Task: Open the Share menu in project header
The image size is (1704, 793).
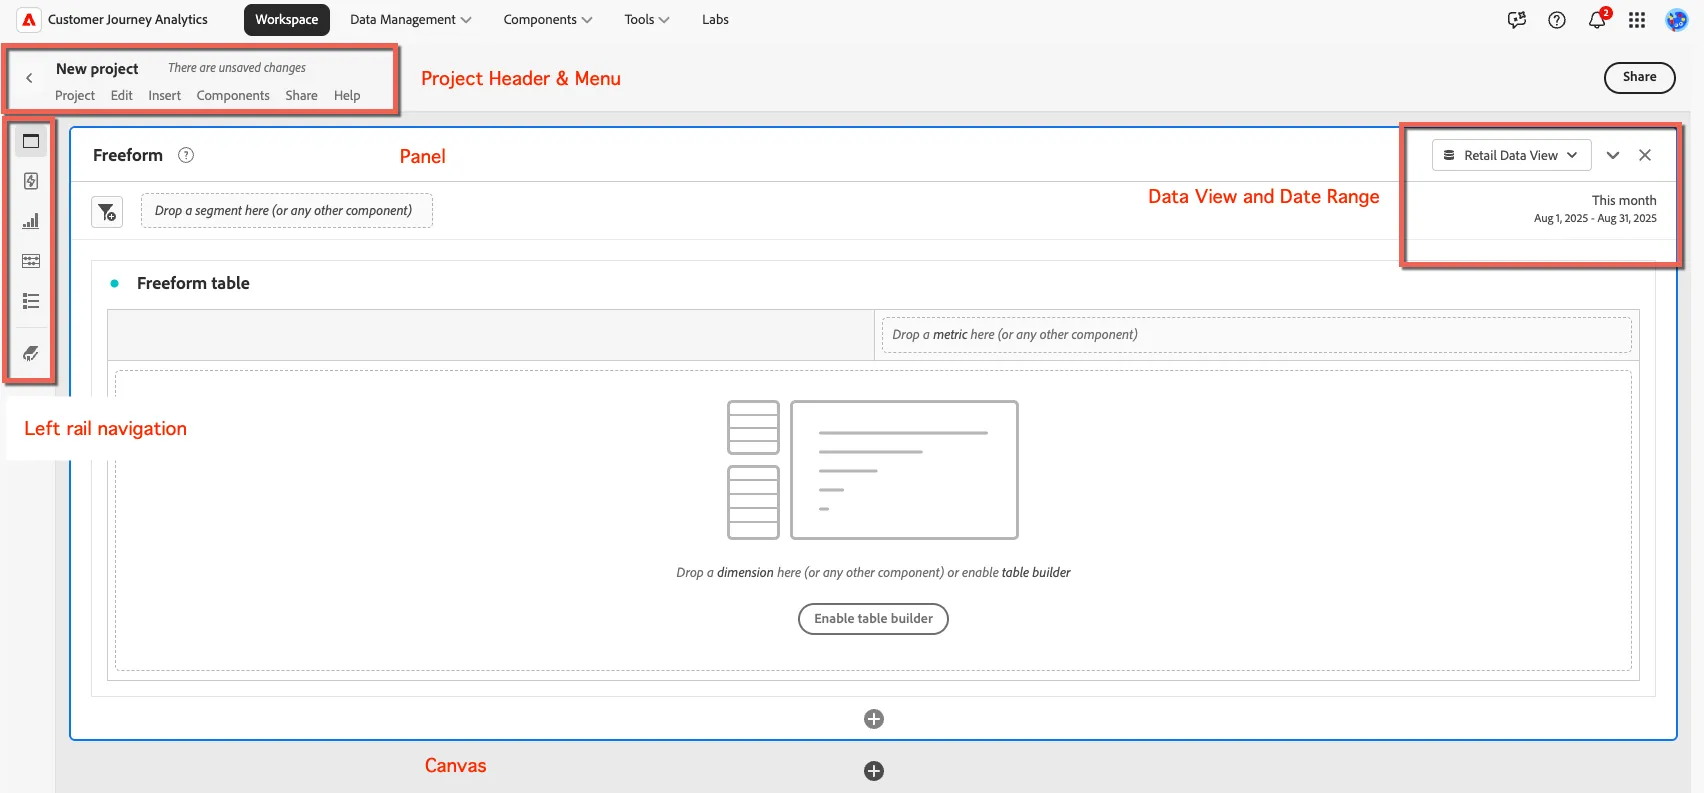Action: click(301, 95)
